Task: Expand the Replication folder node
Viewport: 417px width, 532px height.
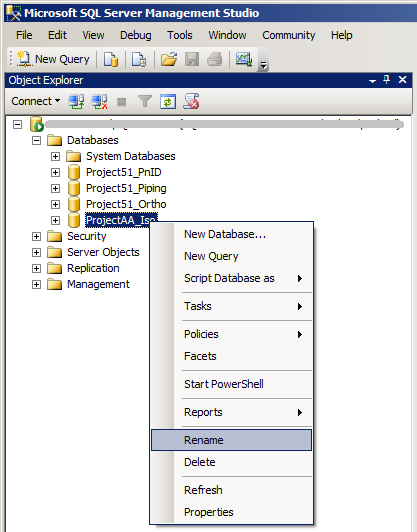Action: [x=36, y=268]
